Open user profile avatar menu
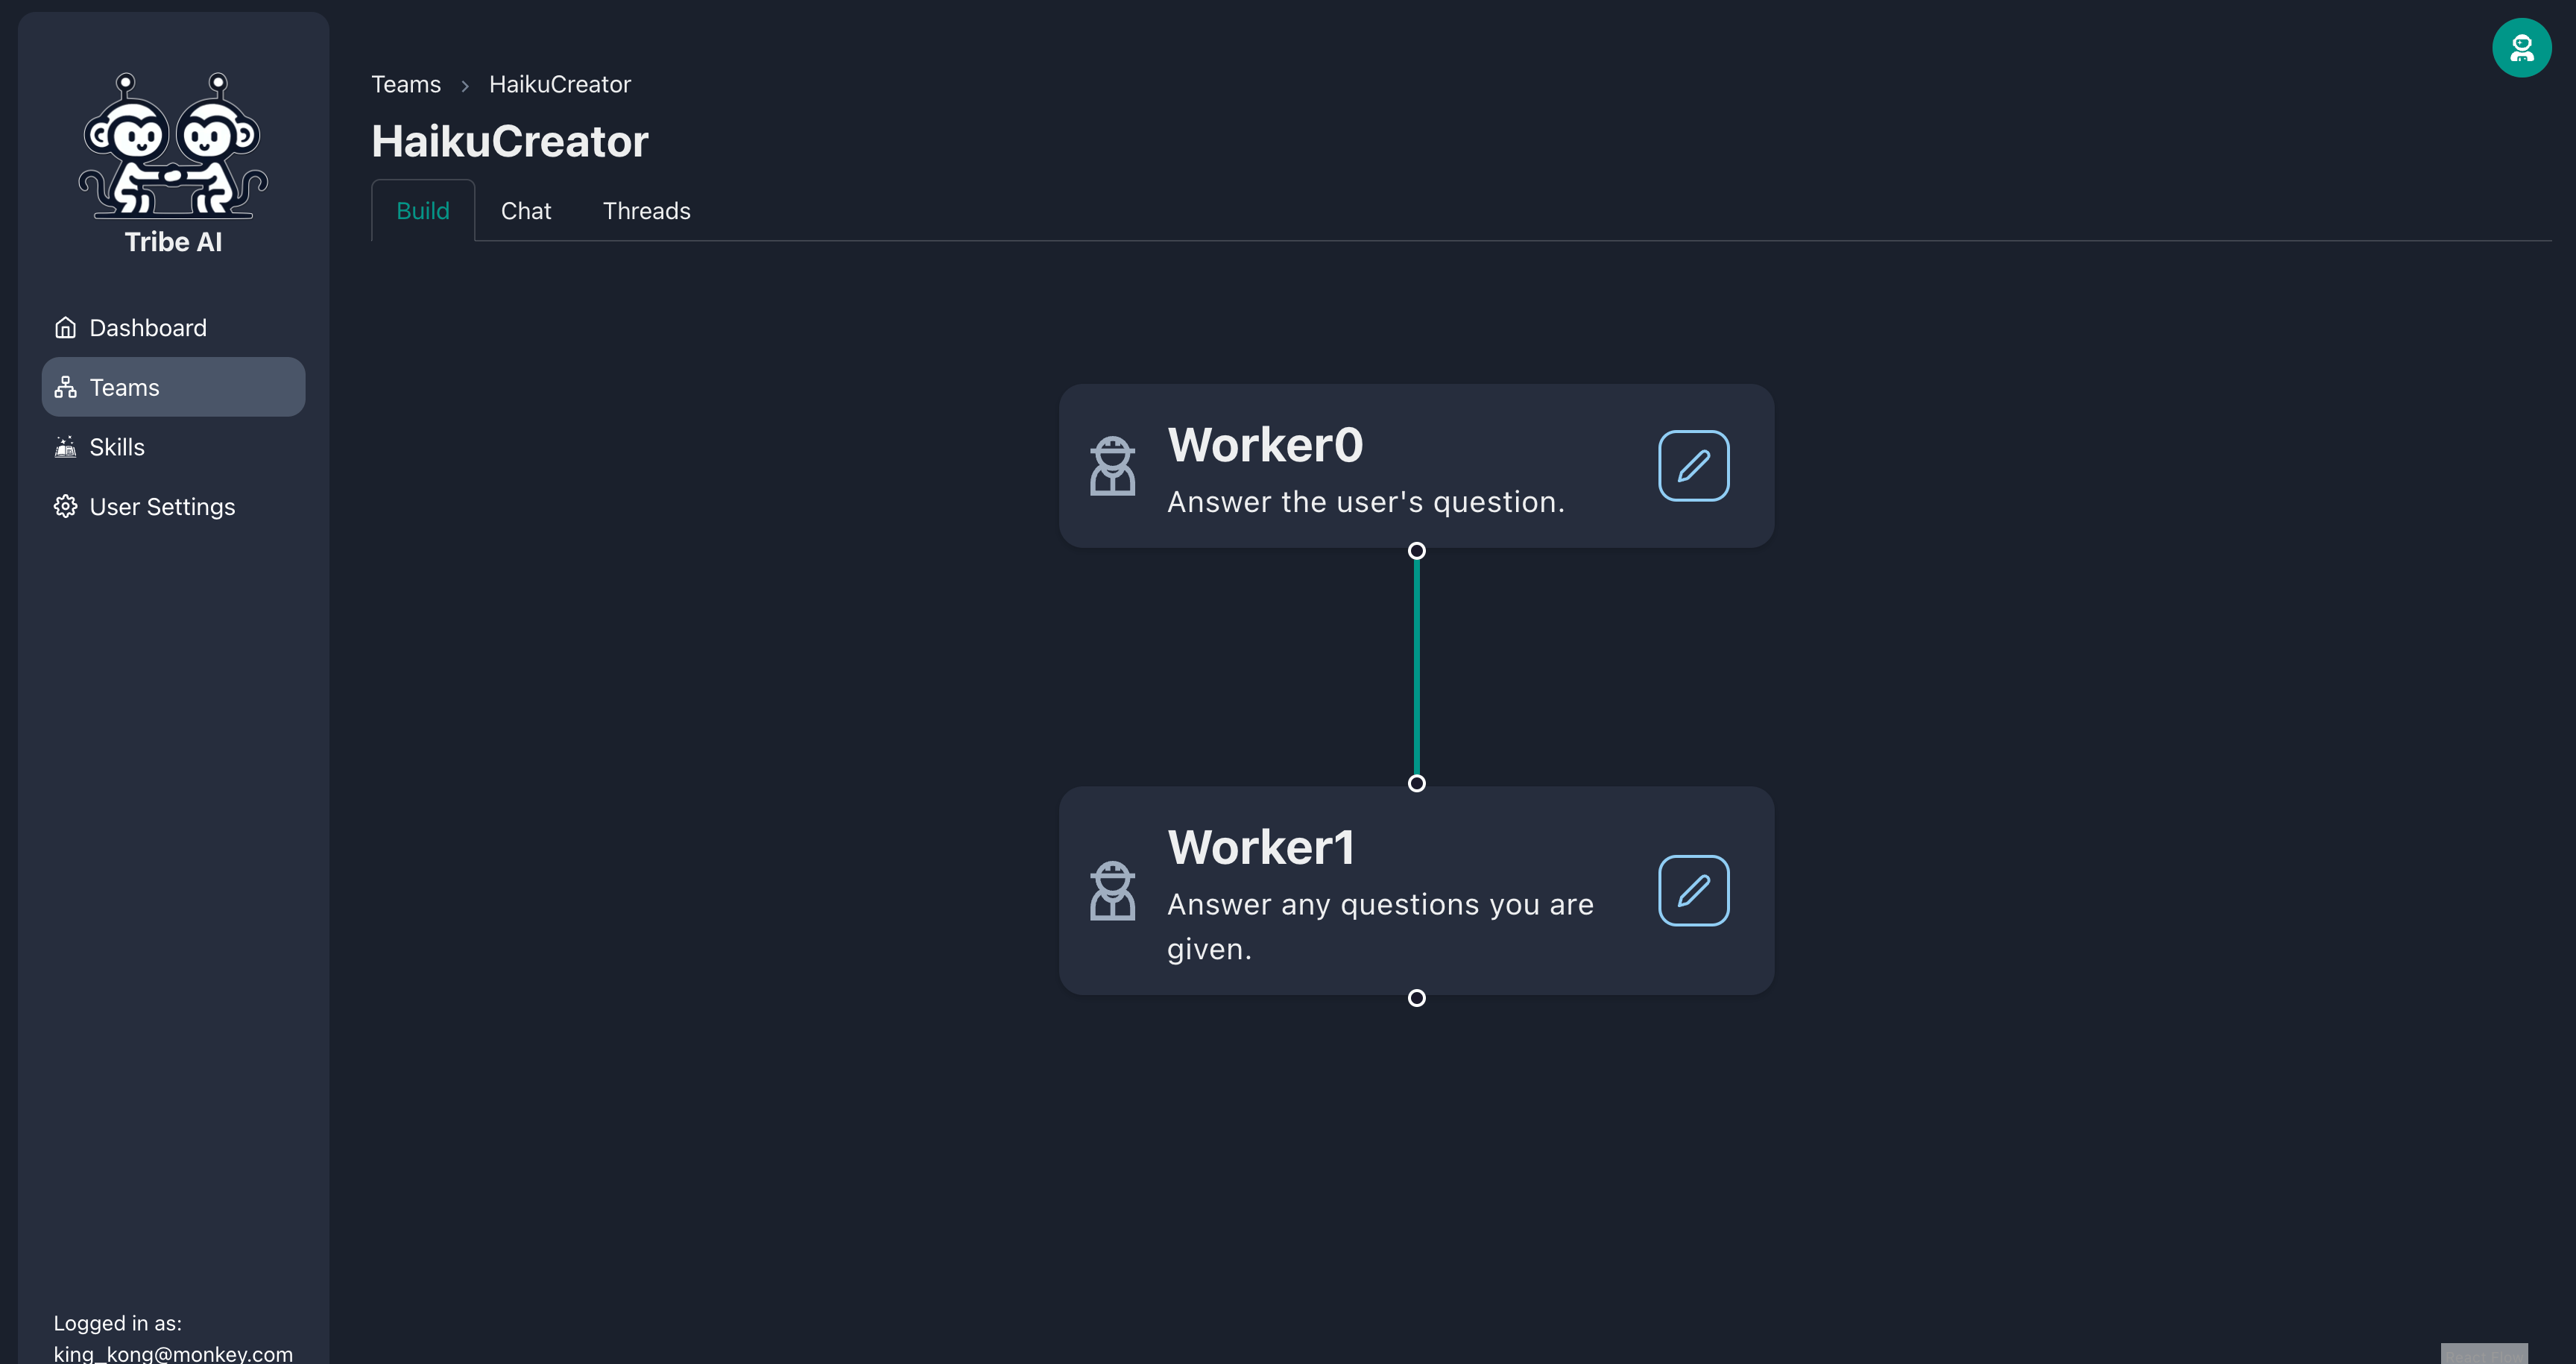The image size is (2576, 1364). pyautogui.click(x=2521, y=47)
